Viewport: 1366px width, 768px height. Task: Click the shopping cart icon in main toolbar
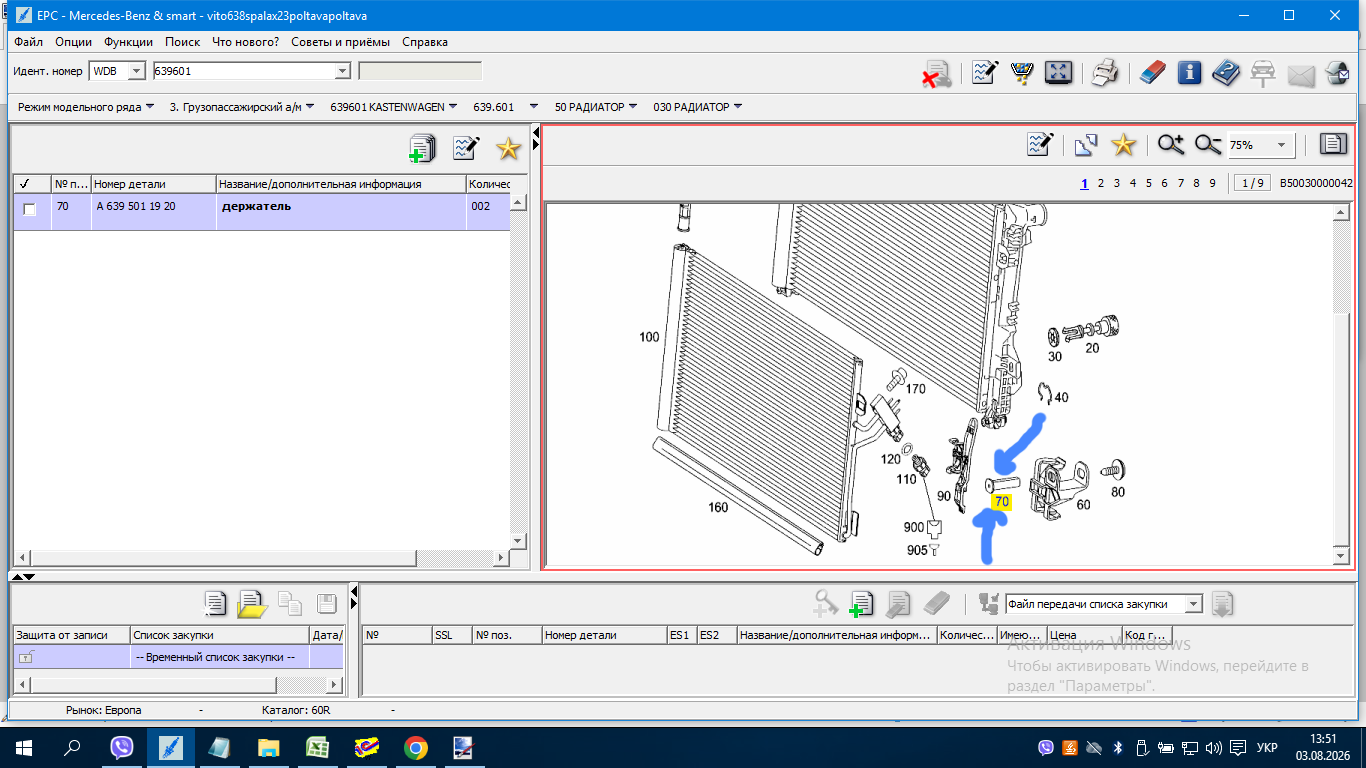coord(1021,73)
